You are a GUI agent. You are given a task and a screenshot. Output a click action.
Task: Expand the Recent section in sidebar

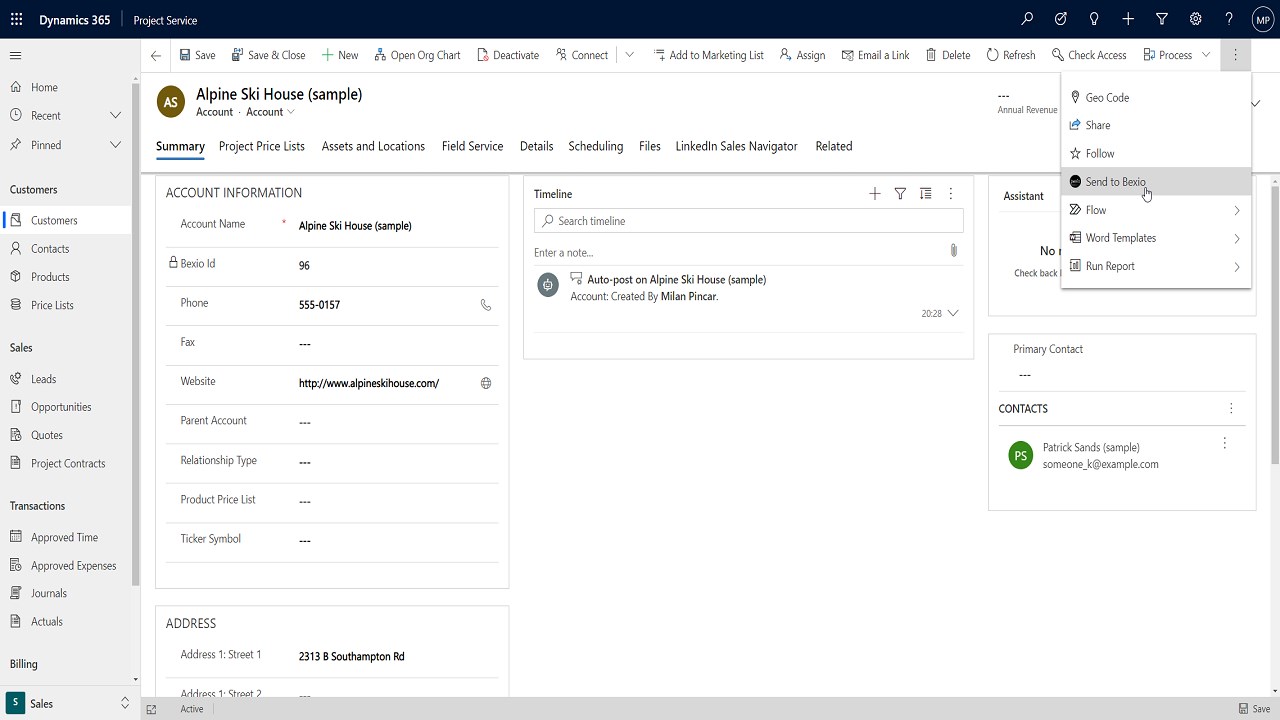pyautogui.click(x=115, y=116)
